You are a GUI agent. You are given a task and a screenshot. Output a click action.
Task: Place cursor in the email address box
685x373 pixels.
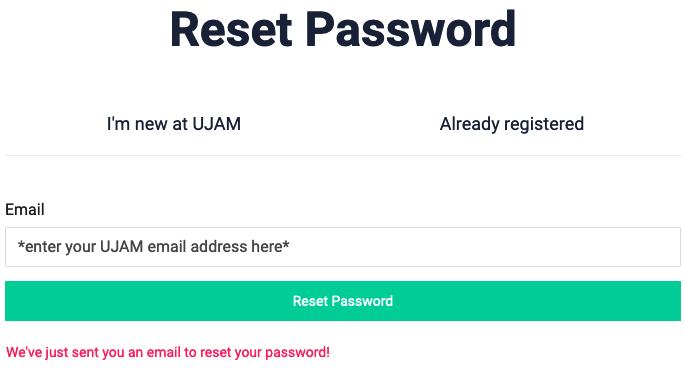(x=343, y=247)
